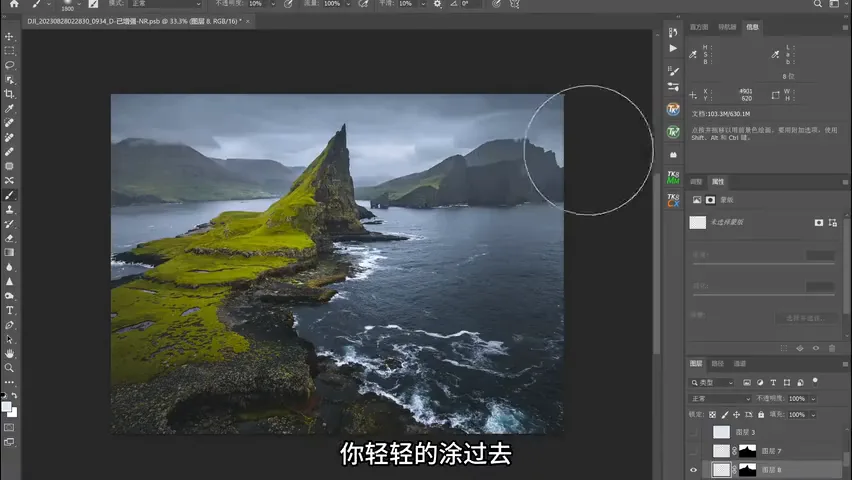Image resolution: width=852 pixels, height=480 pixels.
Task: Open the Brush Settings panel icon
Action: 673,71
